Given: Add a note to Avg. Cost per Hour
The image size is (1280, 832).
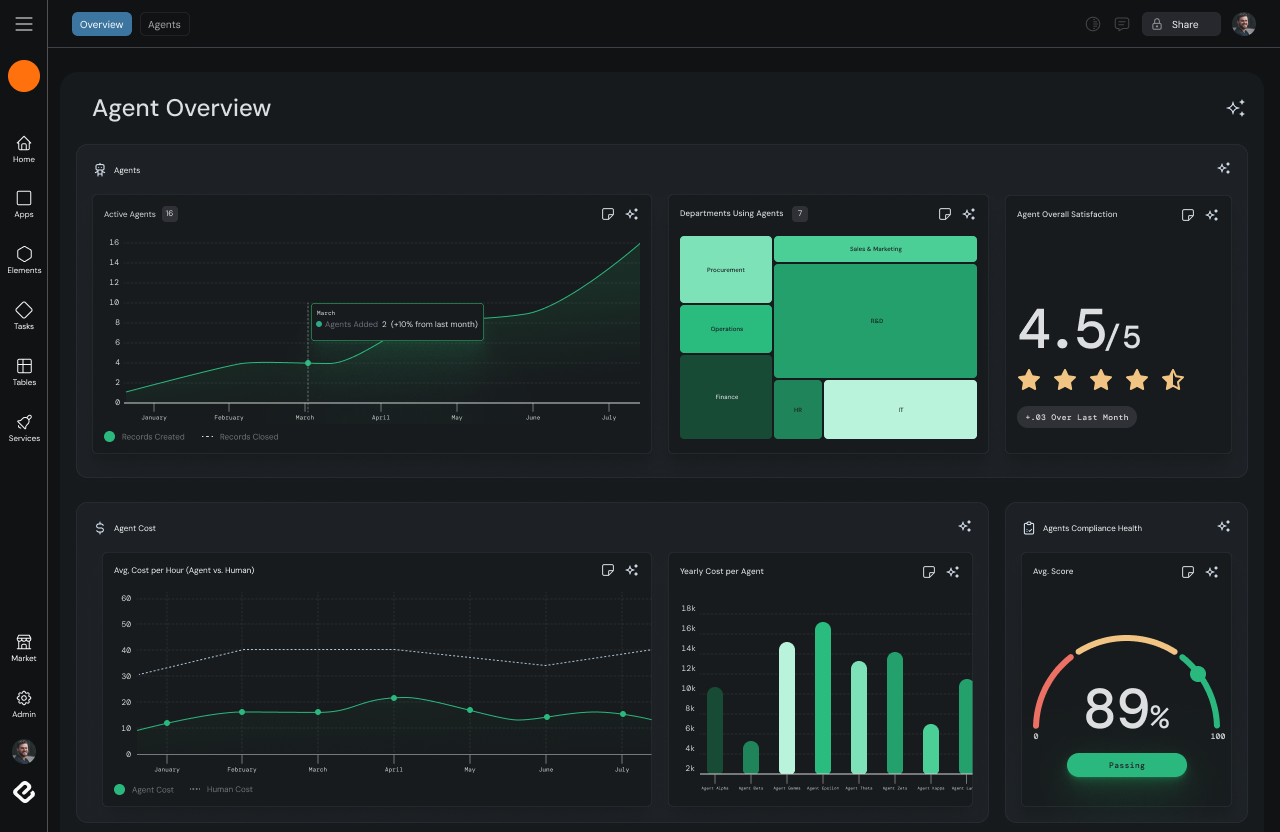Looking at the screenshot, I should (608, 570).
